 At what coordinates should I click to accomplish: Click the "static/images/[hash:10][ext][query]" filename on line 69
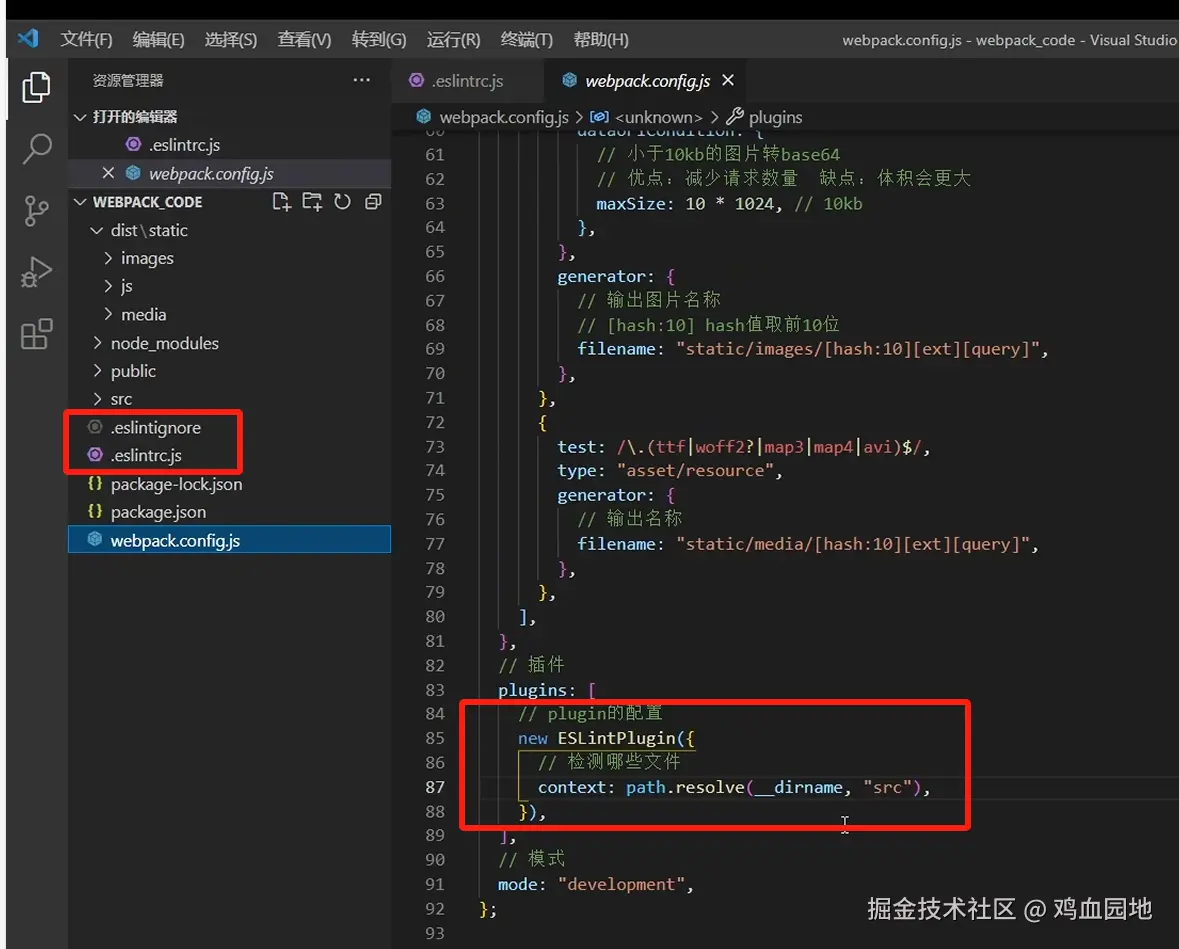[x=858, y=348]
